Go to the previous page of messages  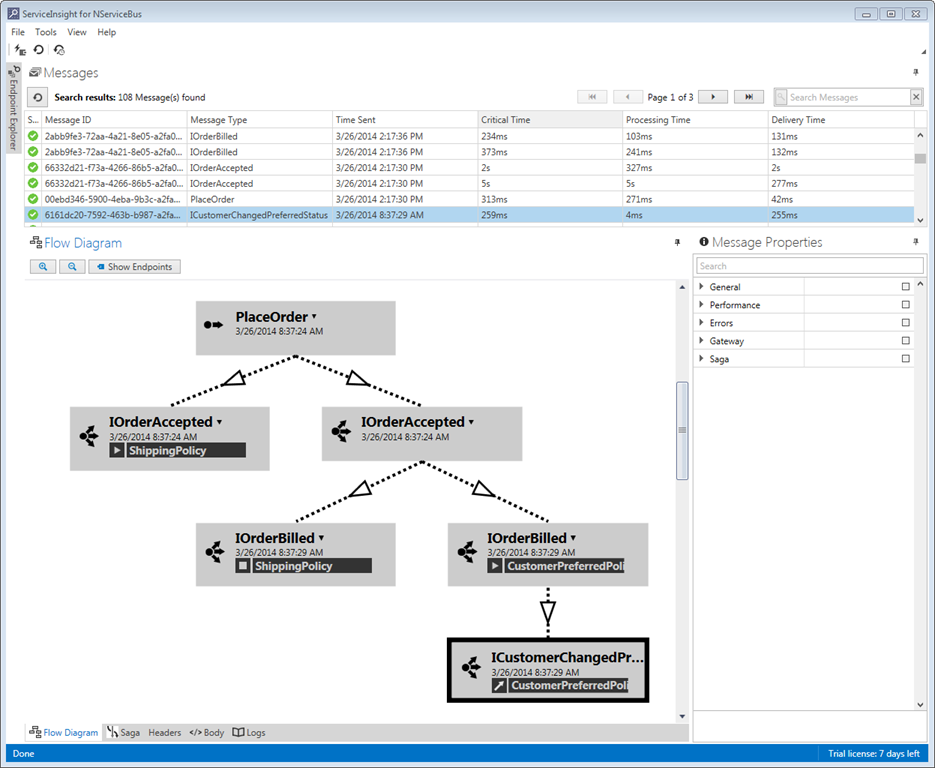pyautogui.click(x=627, y=97)
